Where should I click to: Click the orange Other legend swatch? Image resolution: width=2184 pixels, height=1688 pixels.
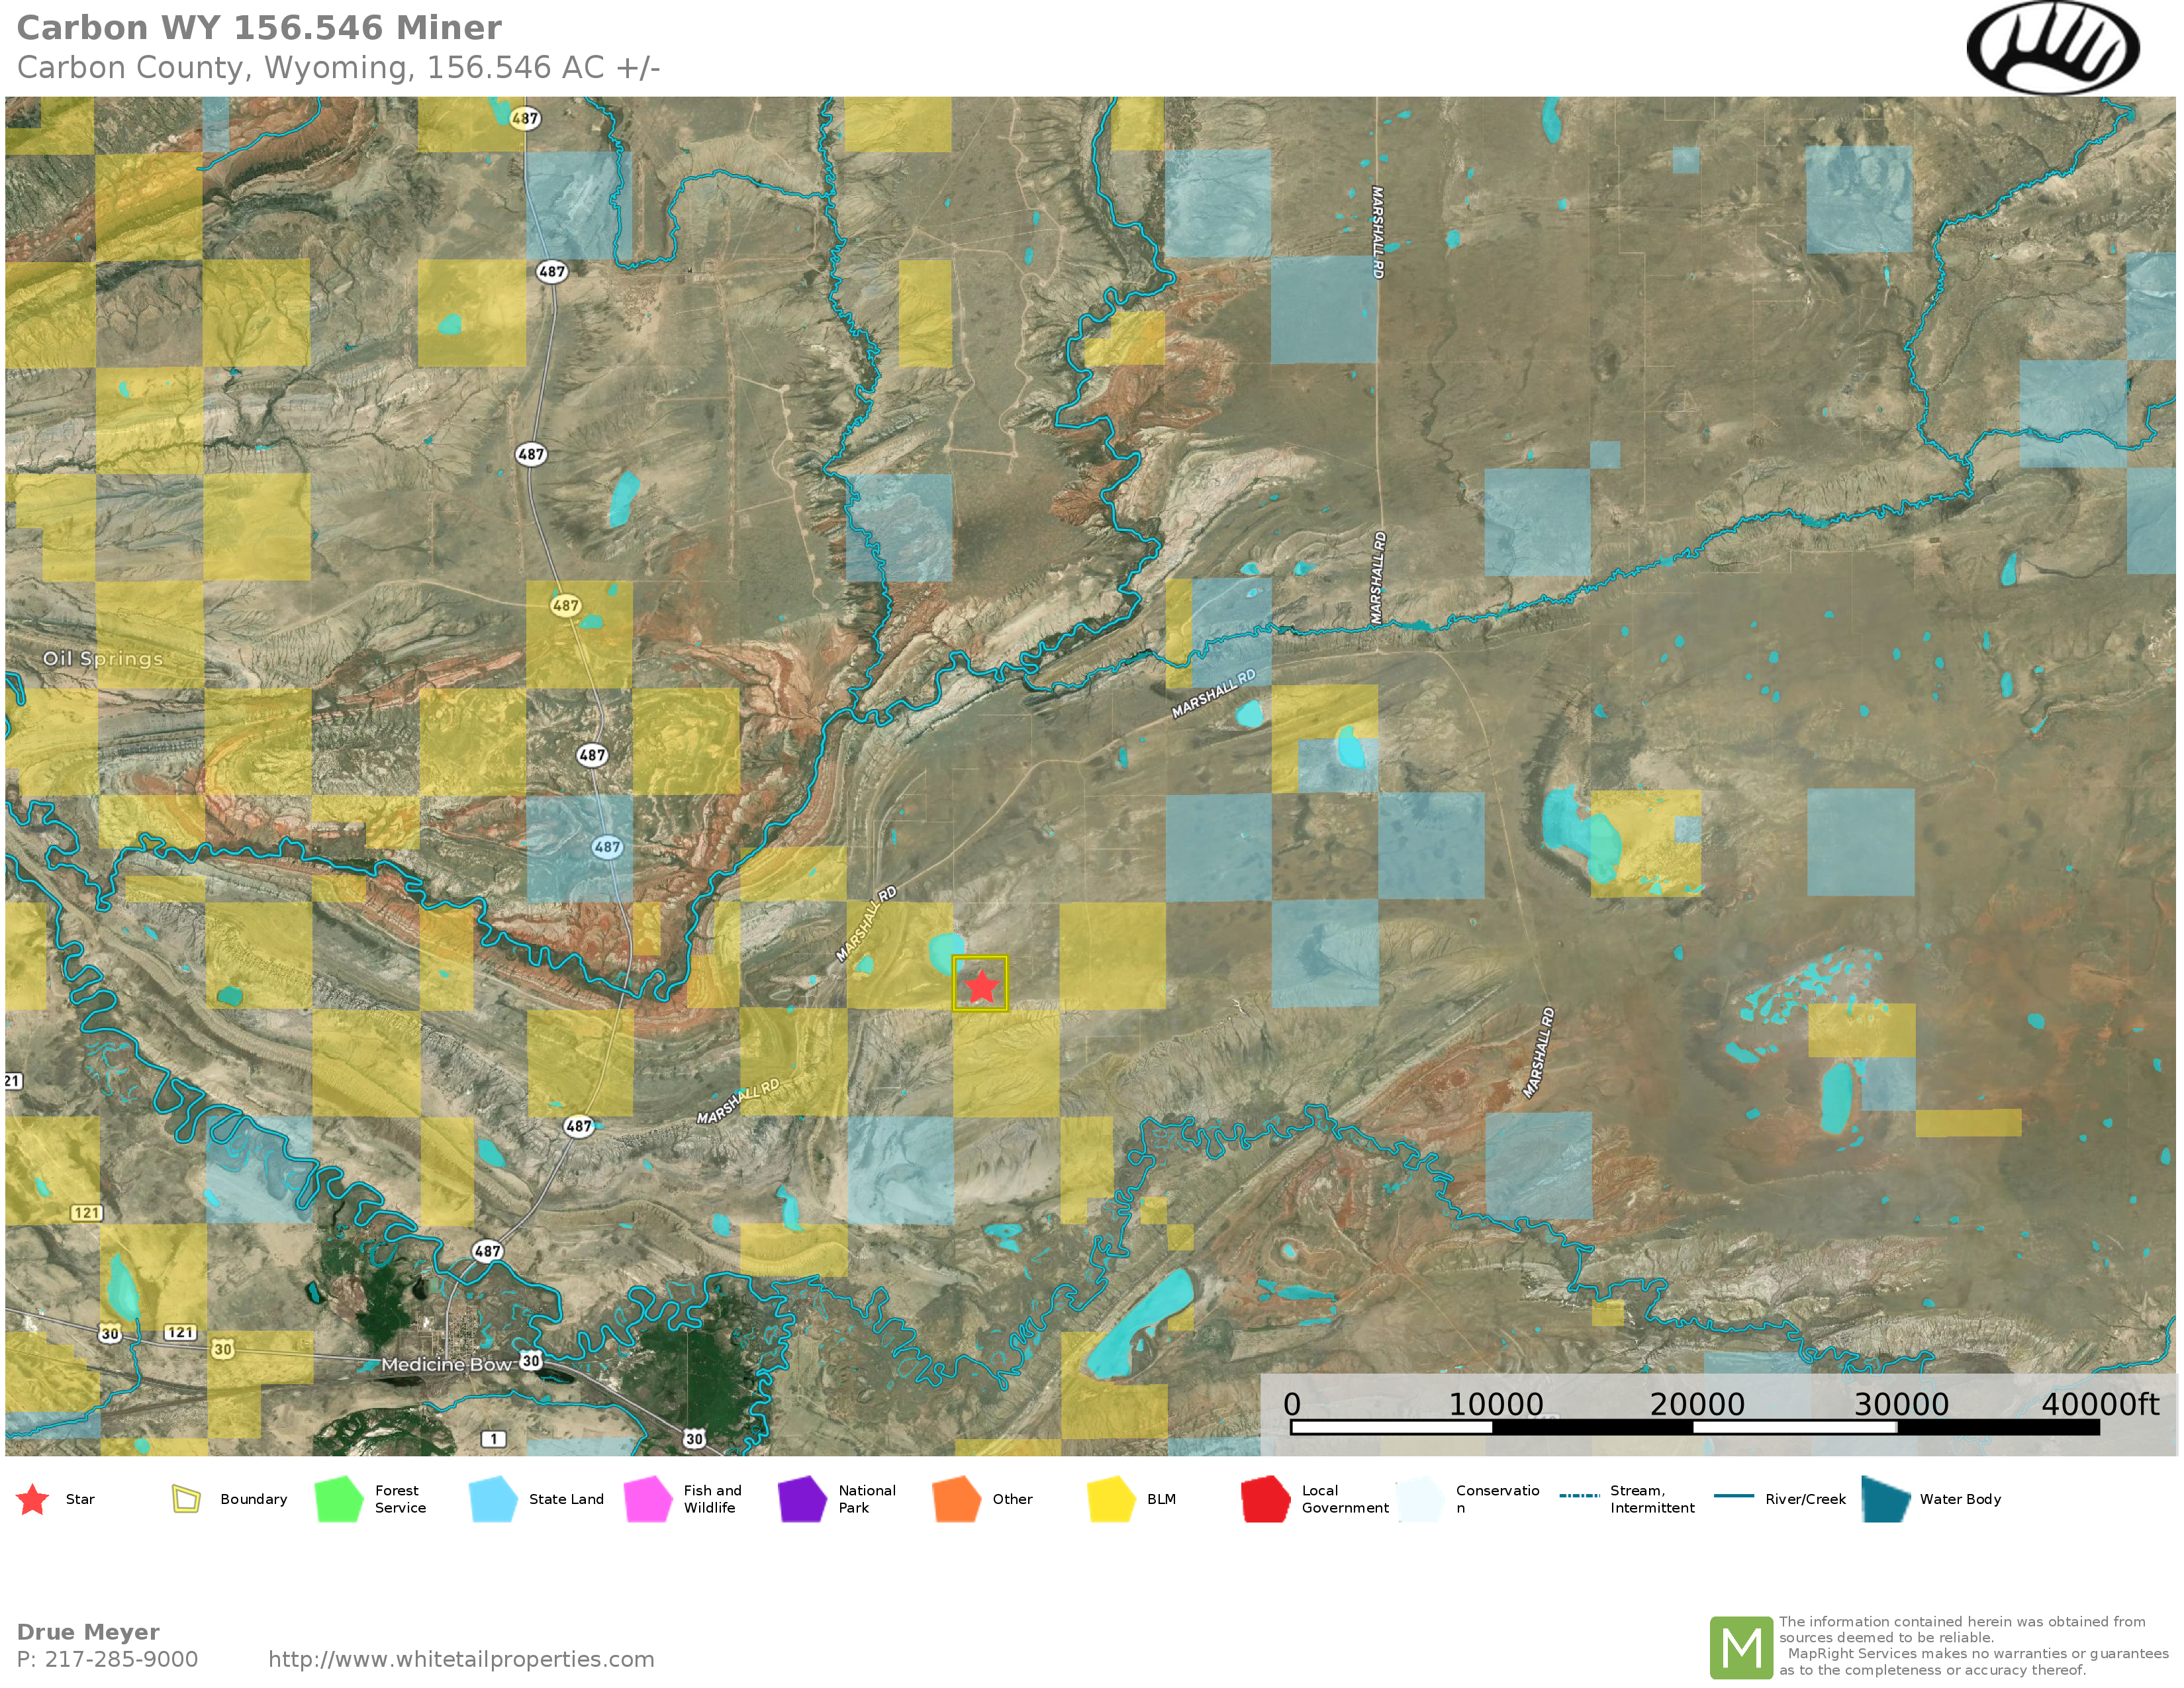956,1499
